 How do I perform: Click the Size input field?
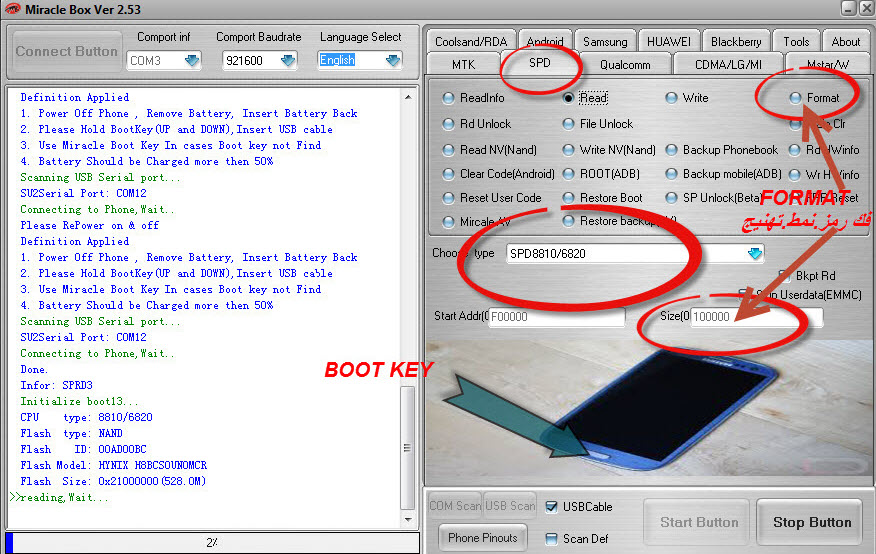(756, 317)
